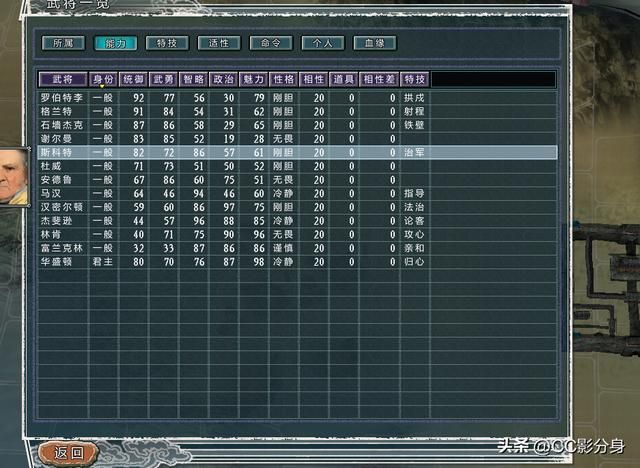Select officer 富兰克林

pyautogui.click(x=297, y=248)
